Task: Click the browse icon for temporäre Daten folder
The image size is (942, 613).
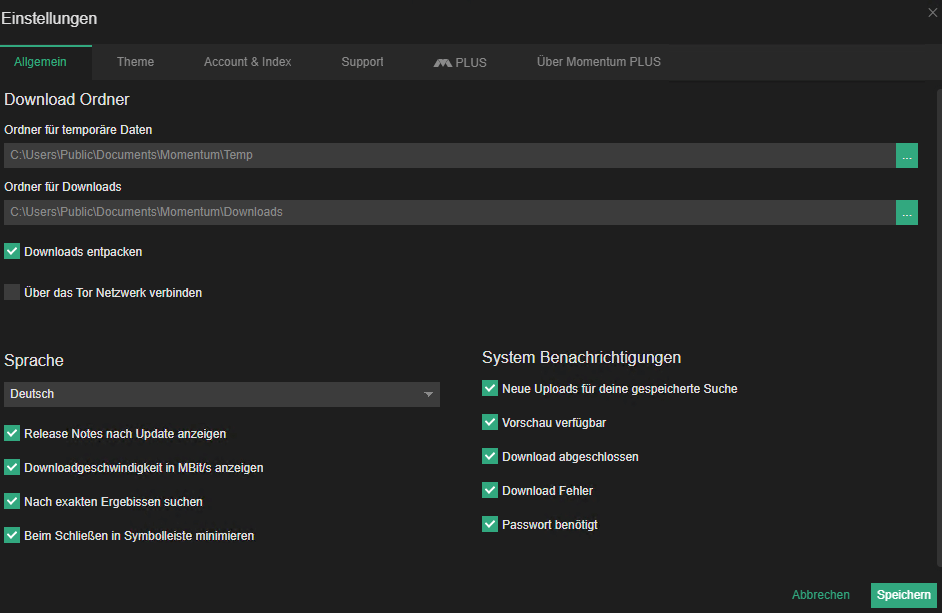Action: pos(906,155)
